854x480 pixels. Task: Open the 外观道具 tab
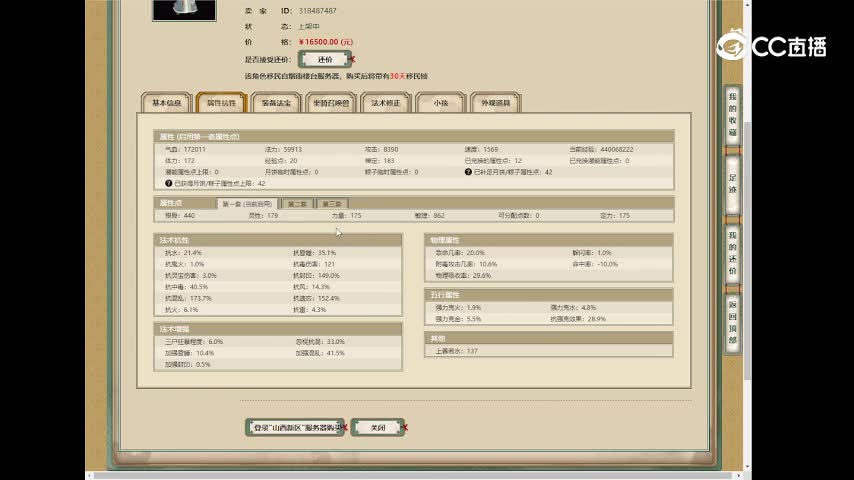(x=496, y=102)
